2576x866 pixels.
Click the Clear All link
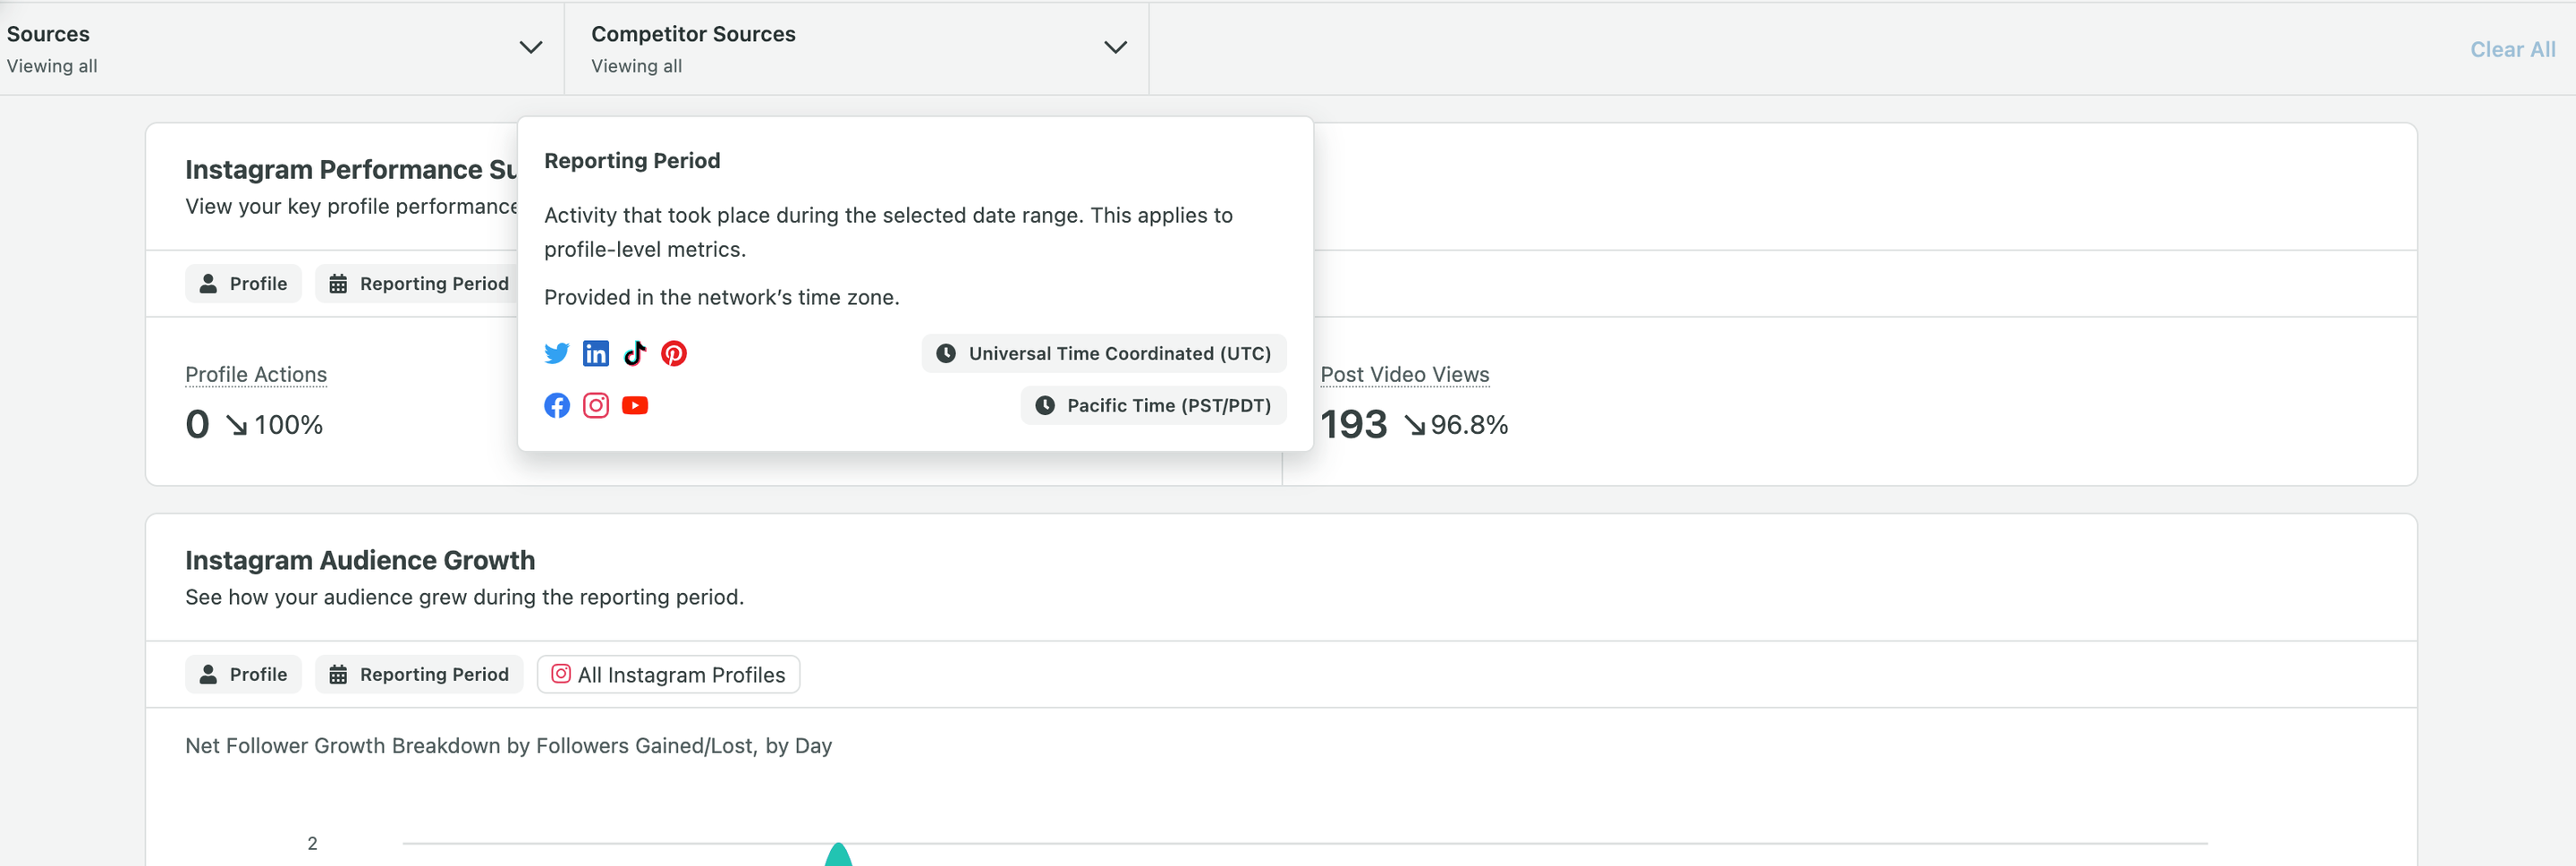click(x=2512, y=49)
